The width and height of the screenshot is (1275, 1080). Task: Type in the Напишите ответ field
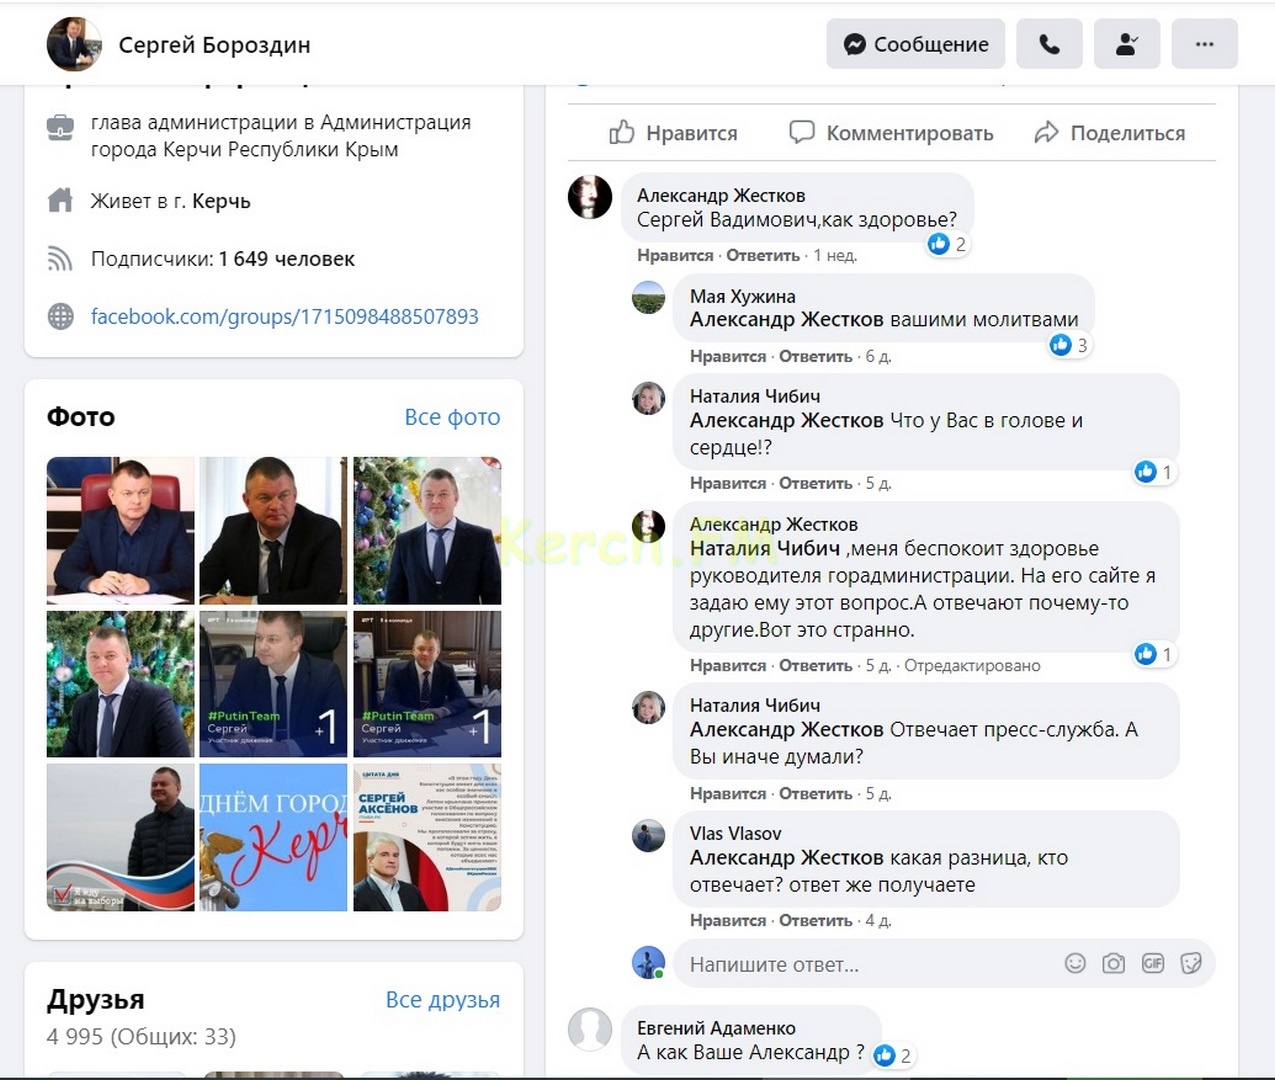pos(860,965)
